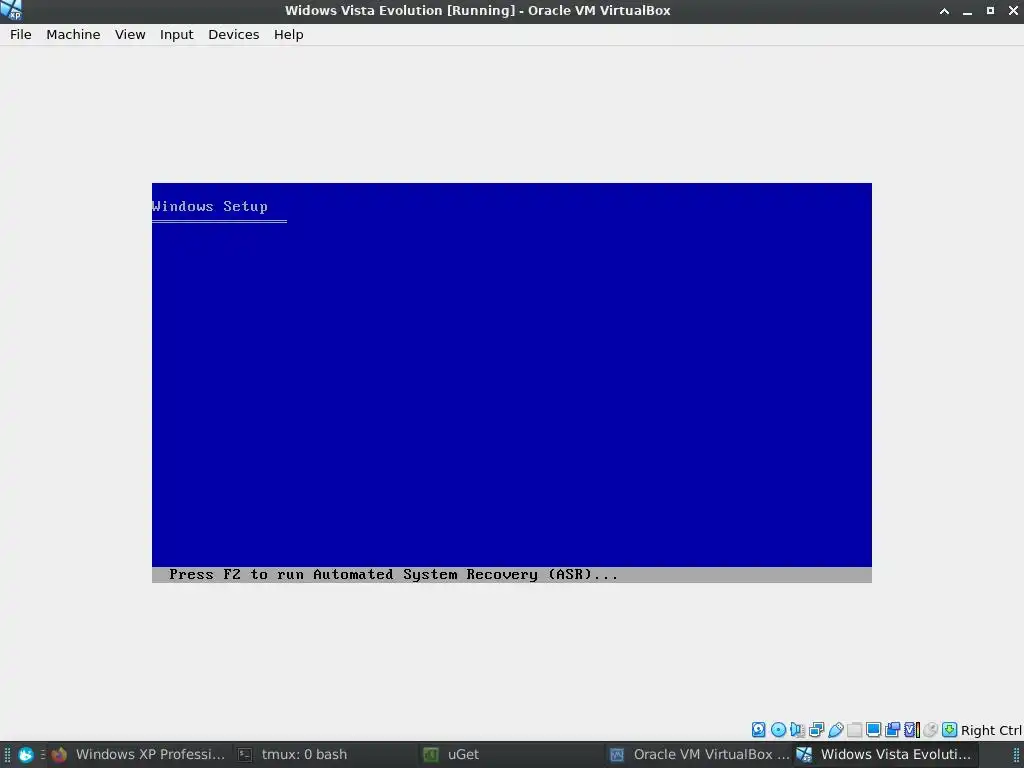The height and width of the screenshot is (768, 1024).
Task: Click the CPU virtualization status icon
Action: click(x=912, y=730)
